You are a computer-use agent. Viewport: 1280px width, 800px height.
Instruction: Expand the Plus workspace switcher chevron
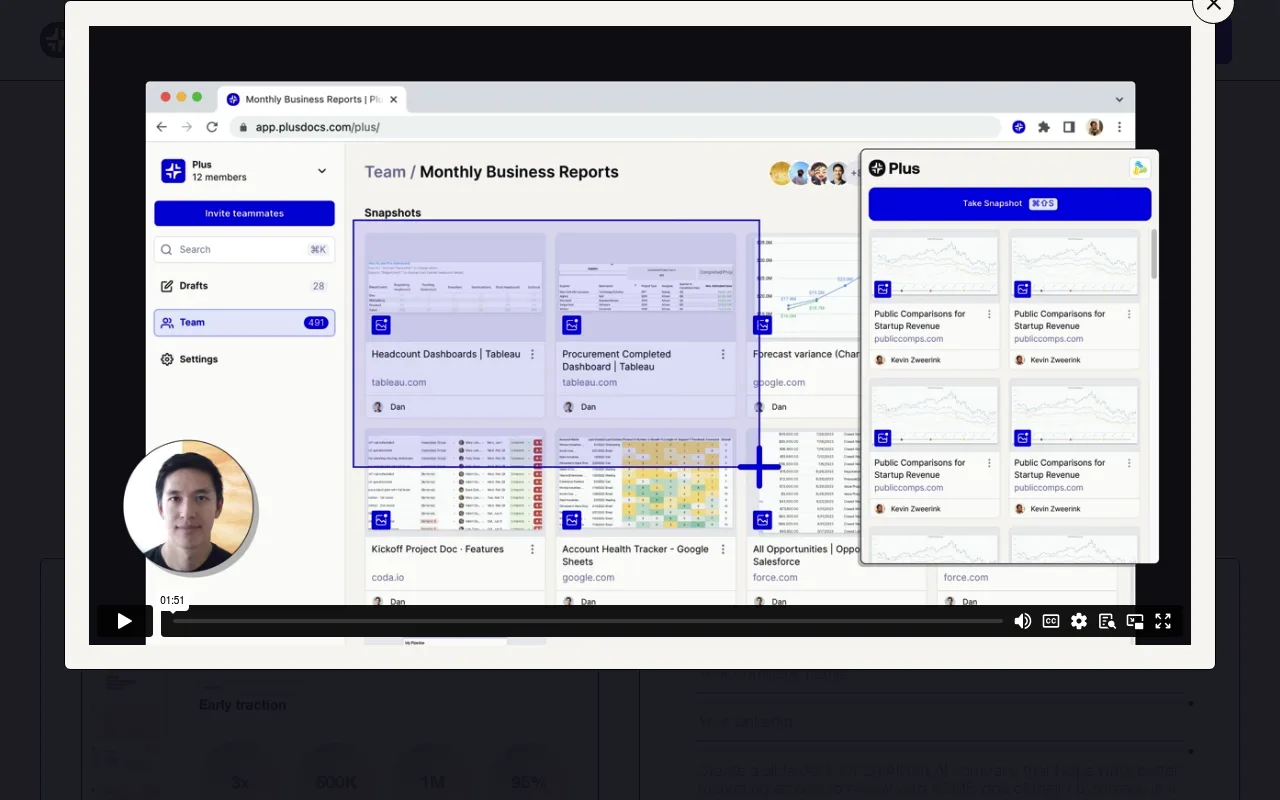[x=322, y=171]
